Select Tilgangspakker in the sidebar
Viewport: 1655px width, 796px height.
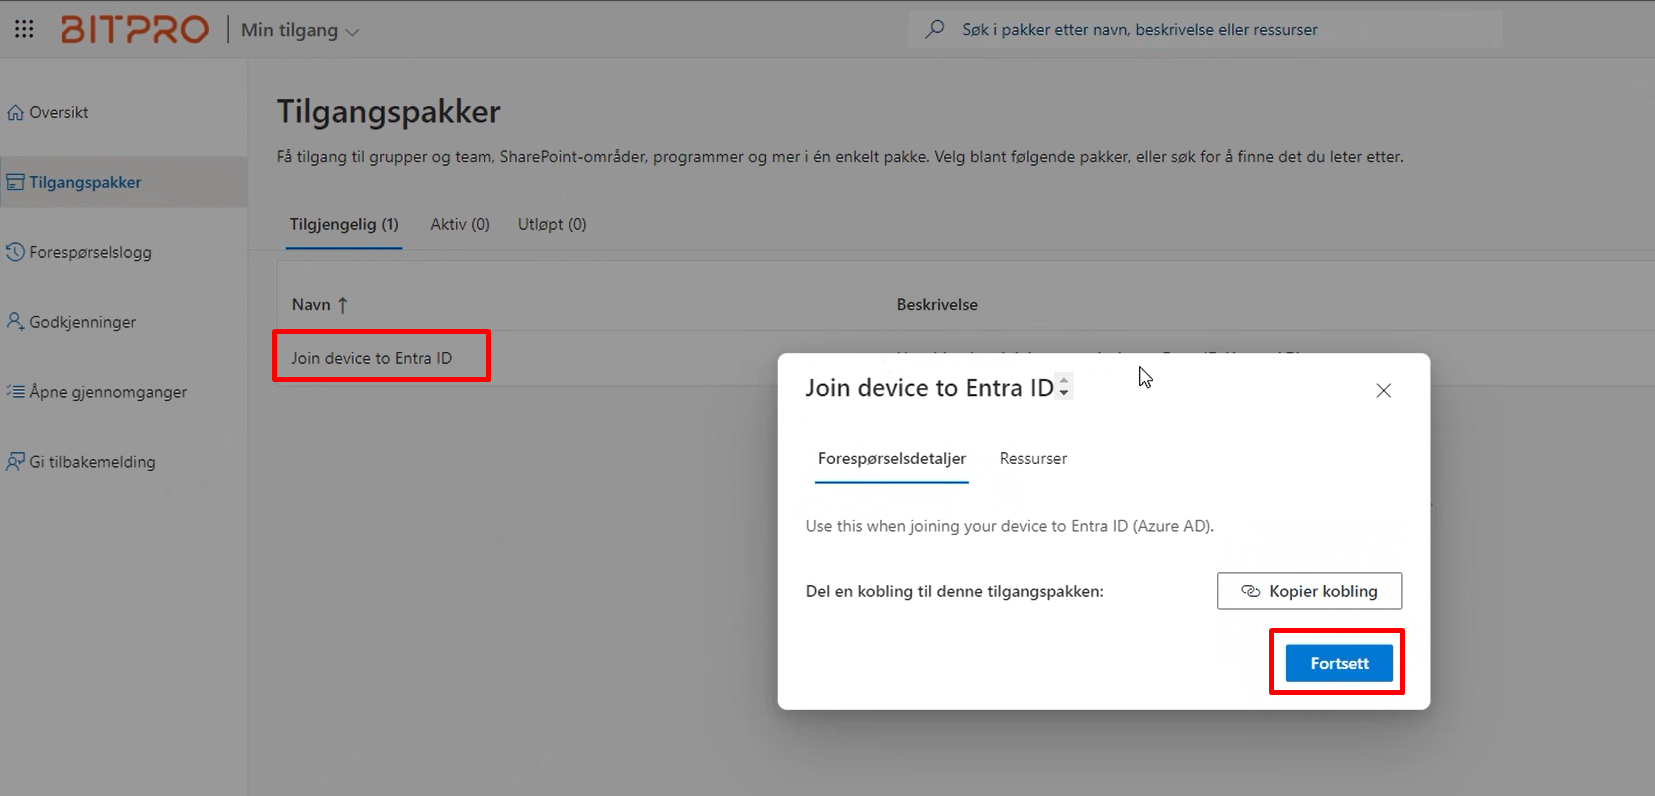[124, 182]
